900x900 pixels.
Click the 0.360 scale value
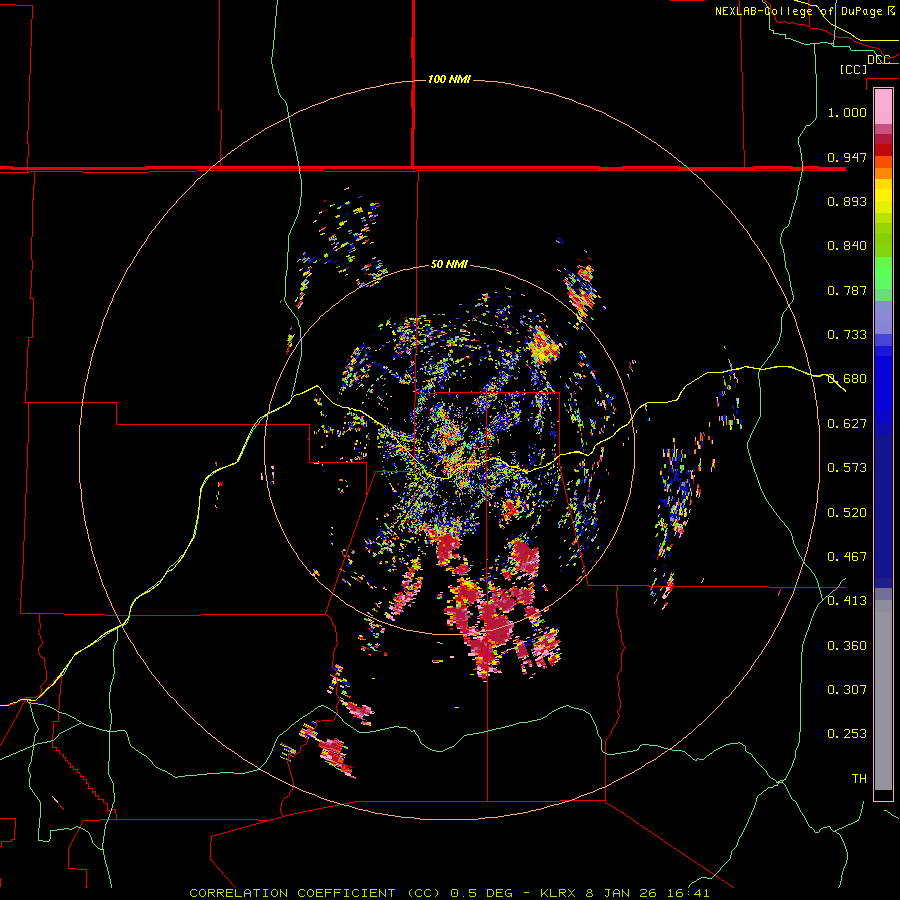click(847, 646)
